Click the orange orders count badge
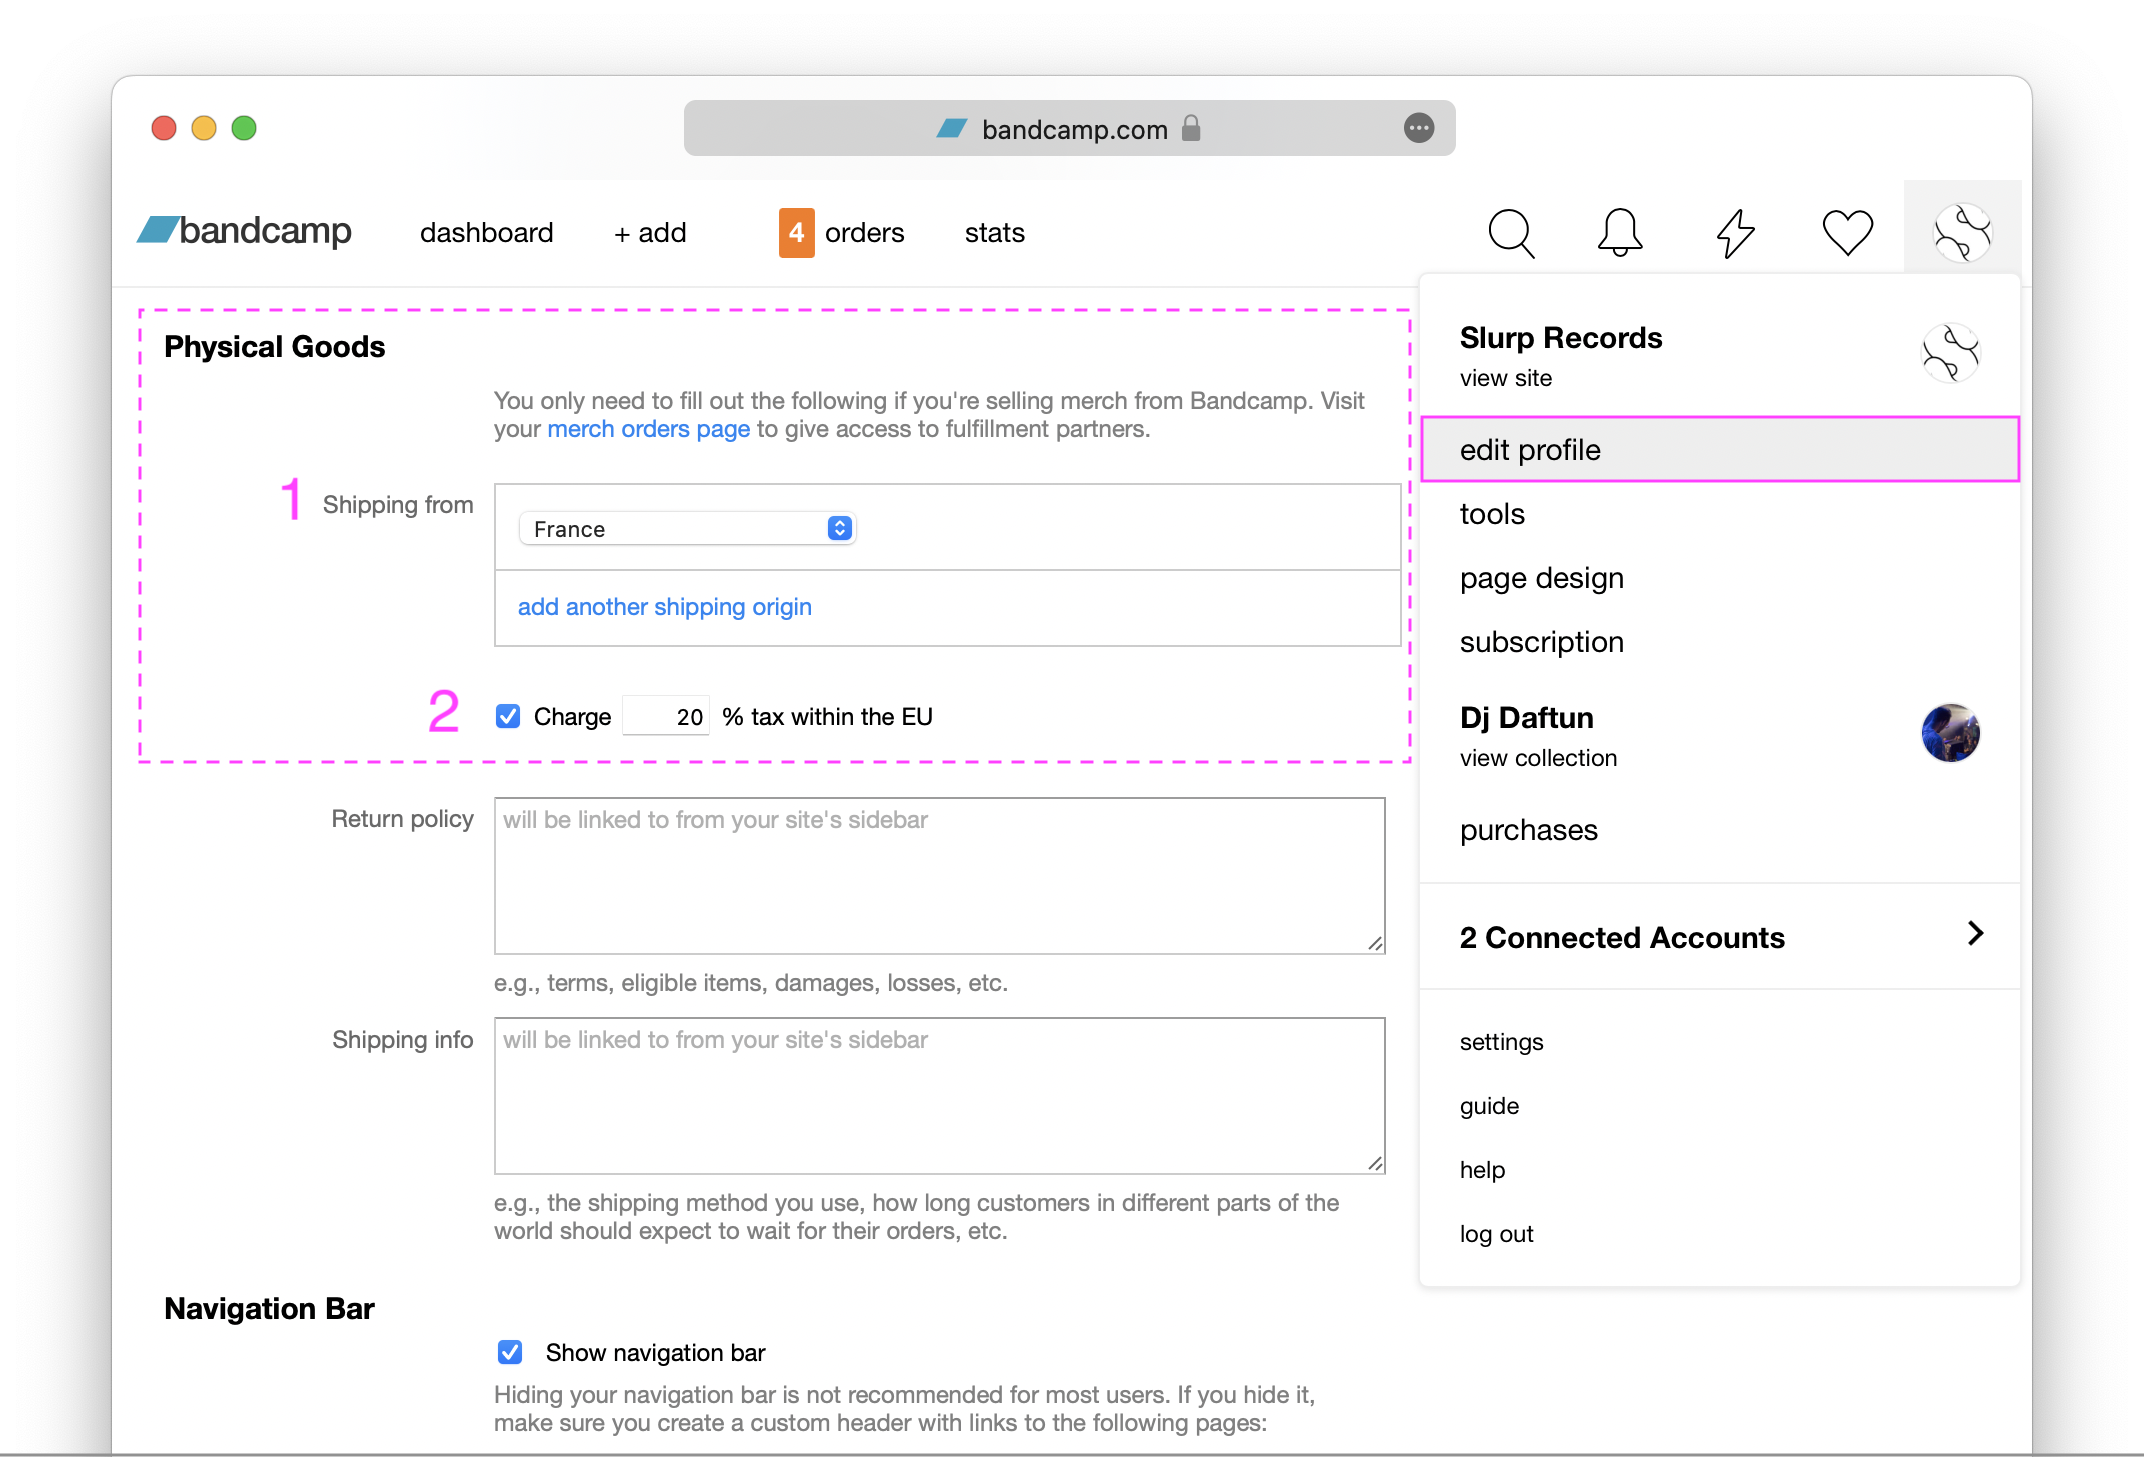 click(796, 233)
